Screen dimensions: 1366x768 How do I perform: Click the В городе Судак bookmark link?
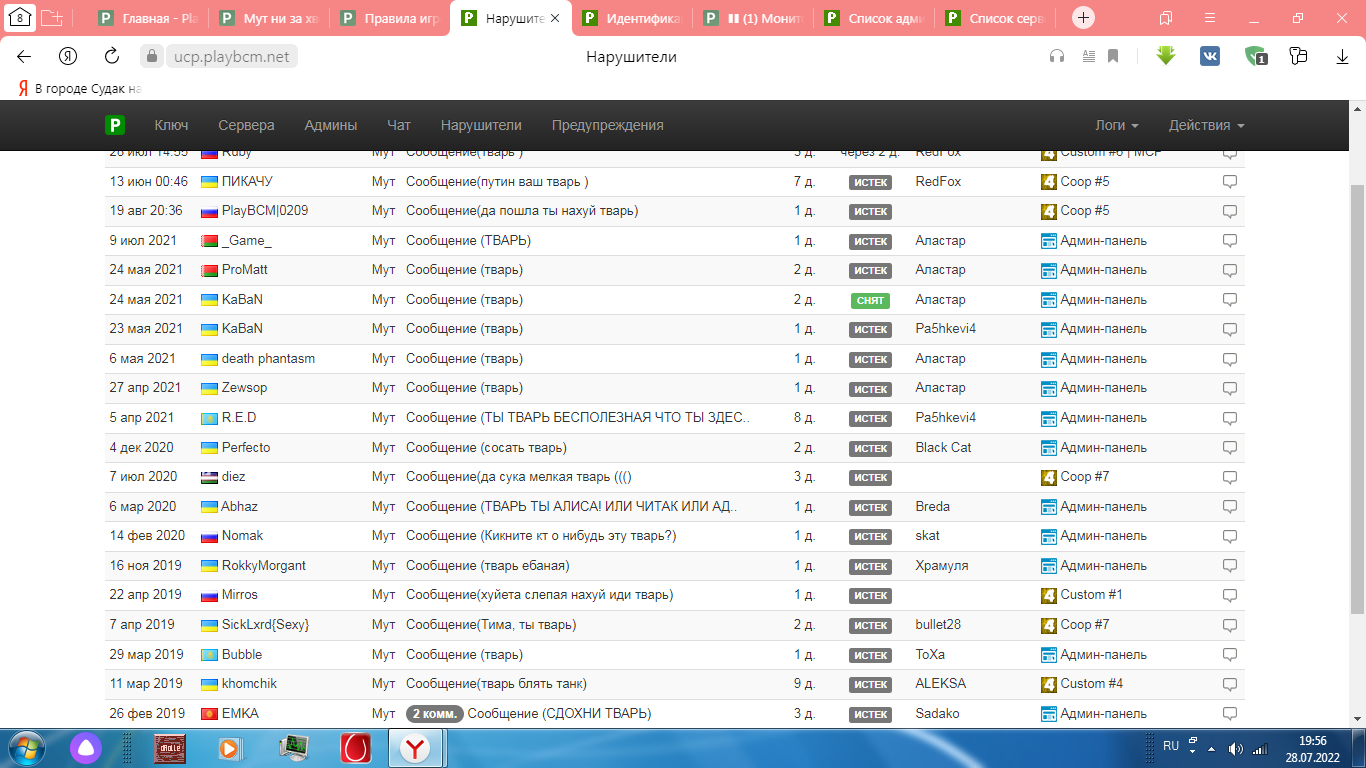pyautogui.click(x=79, y=88)
